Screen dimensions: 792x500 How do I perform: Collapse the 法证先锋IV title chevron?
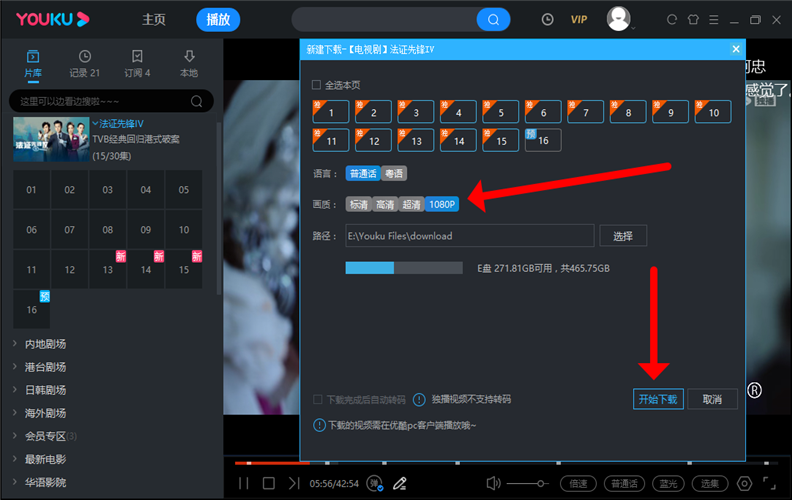pyautogui.click(x=95, y=123)
